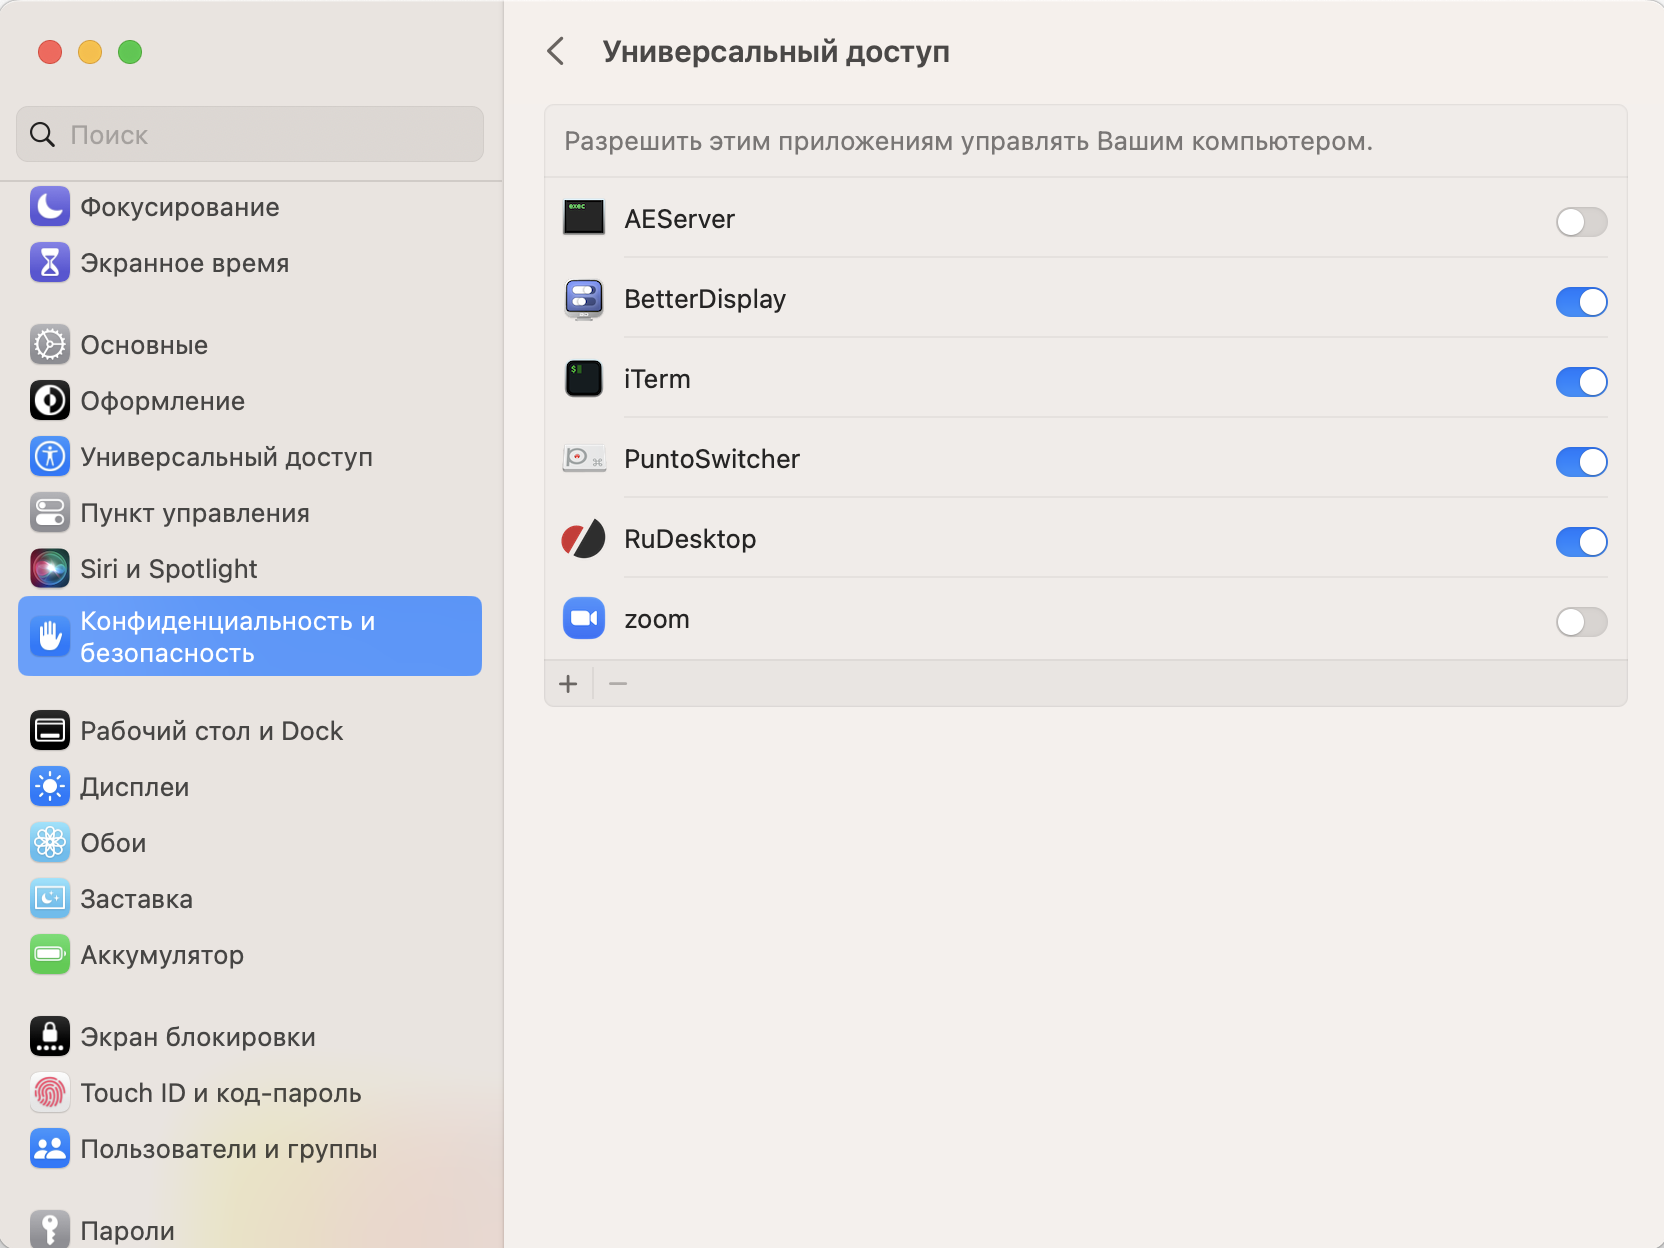Click the RuDesktop app icon
The height and width of the screenshot is (1248, 1664).
point(584,539)
